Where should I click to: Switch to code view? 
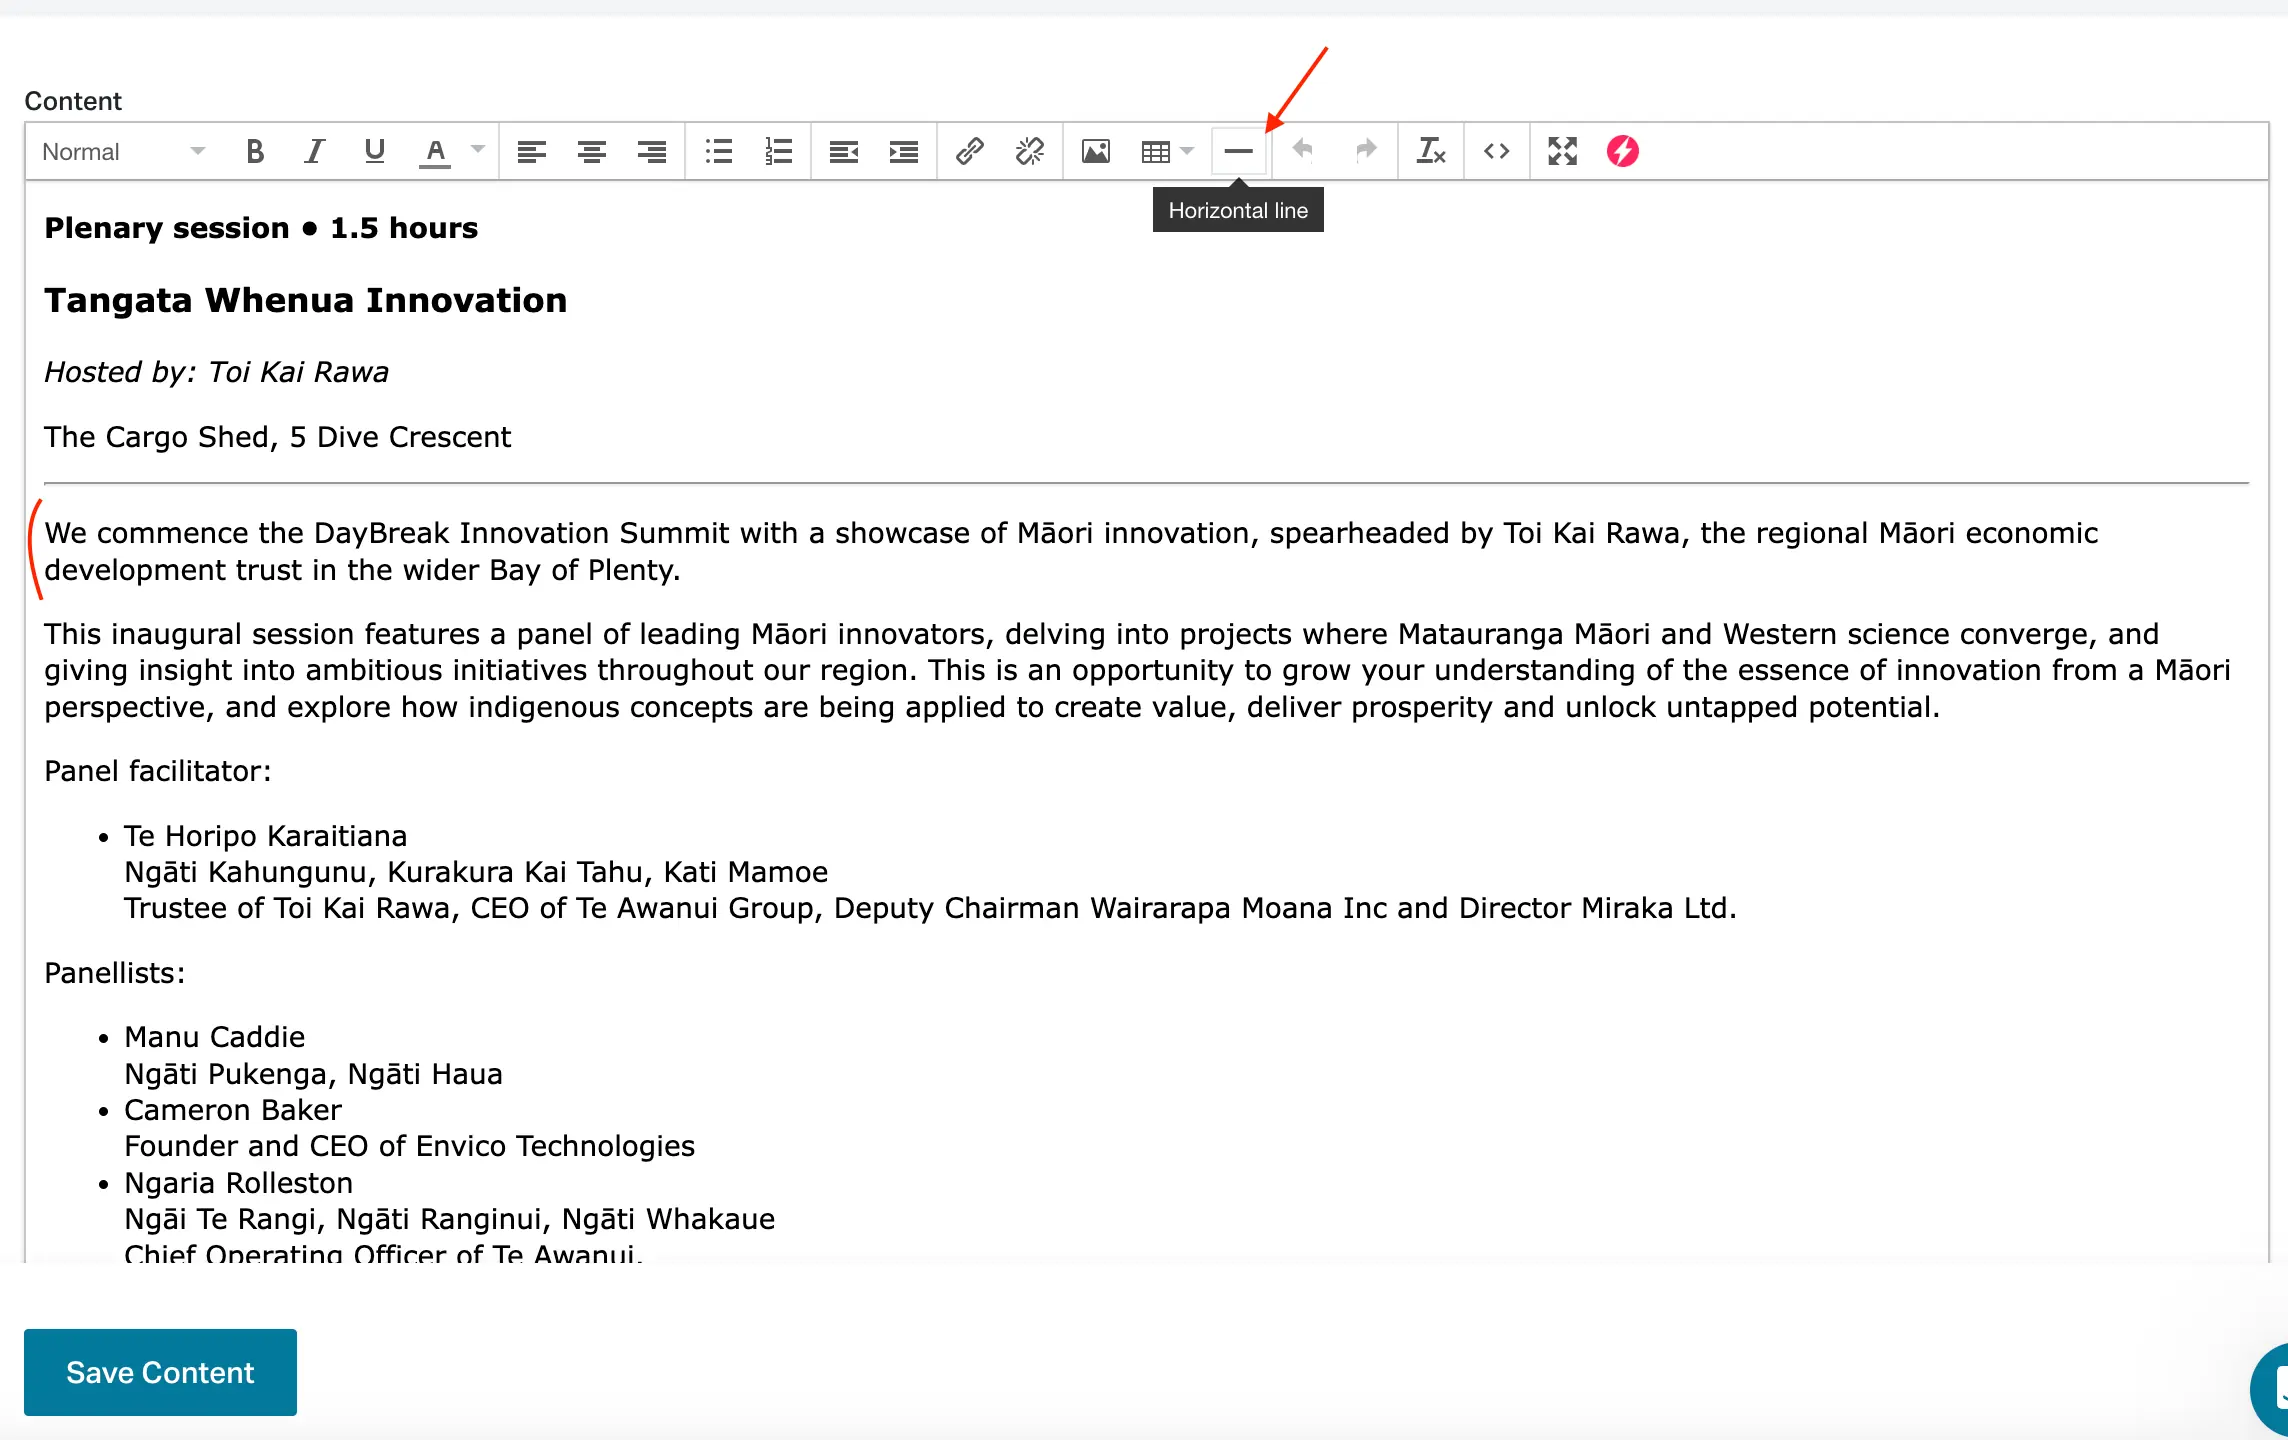(1496, 151)
